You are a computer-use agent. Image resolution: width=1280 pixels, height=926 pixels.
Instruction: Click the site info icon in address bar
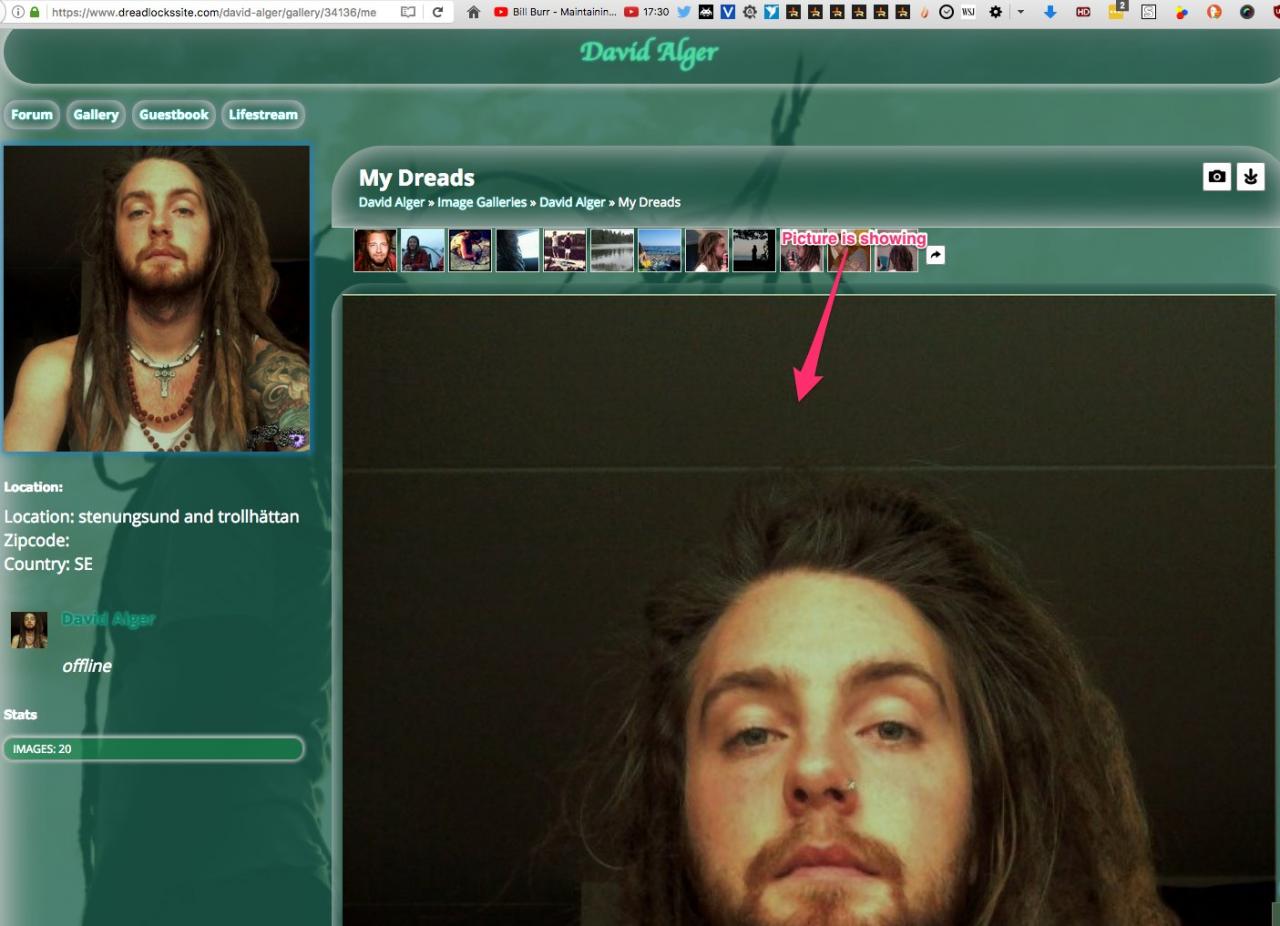pos(18,12)
